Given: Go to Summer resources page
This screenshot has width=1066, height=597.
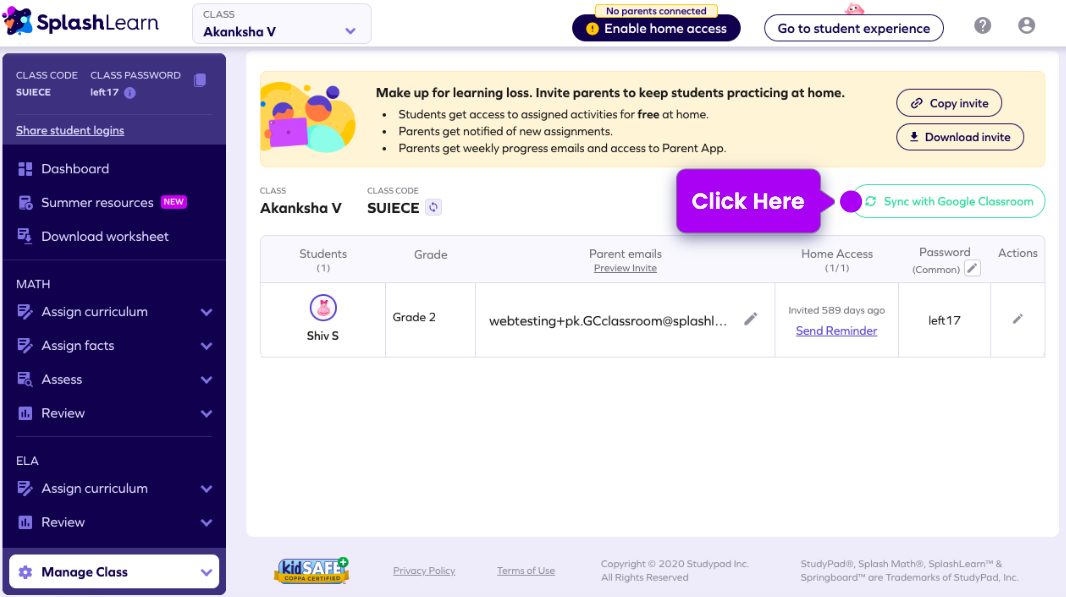Looking at the screenshot, I should click(97, 203).
